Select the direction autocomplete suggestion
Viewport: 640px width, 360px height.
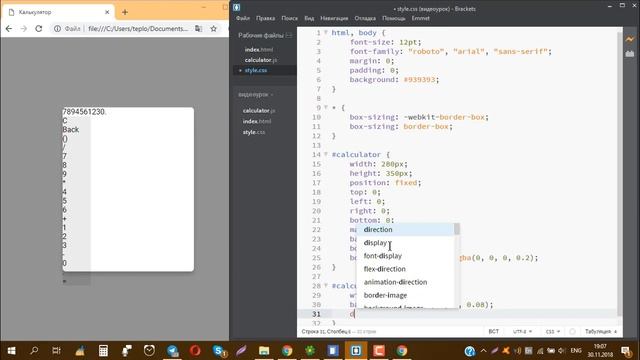click(x=406, y=229)
